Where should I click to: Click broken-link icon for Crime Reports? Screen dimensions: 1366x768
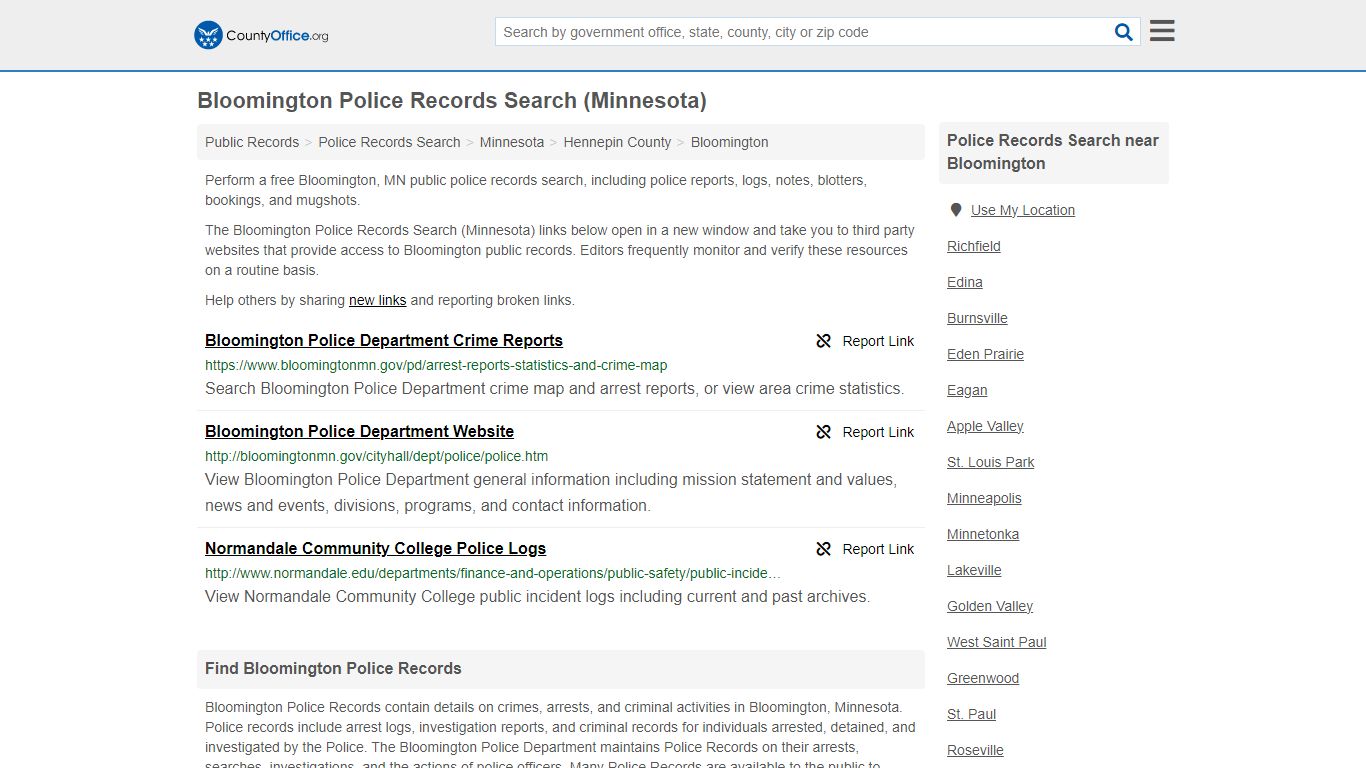tap(824, 341)
